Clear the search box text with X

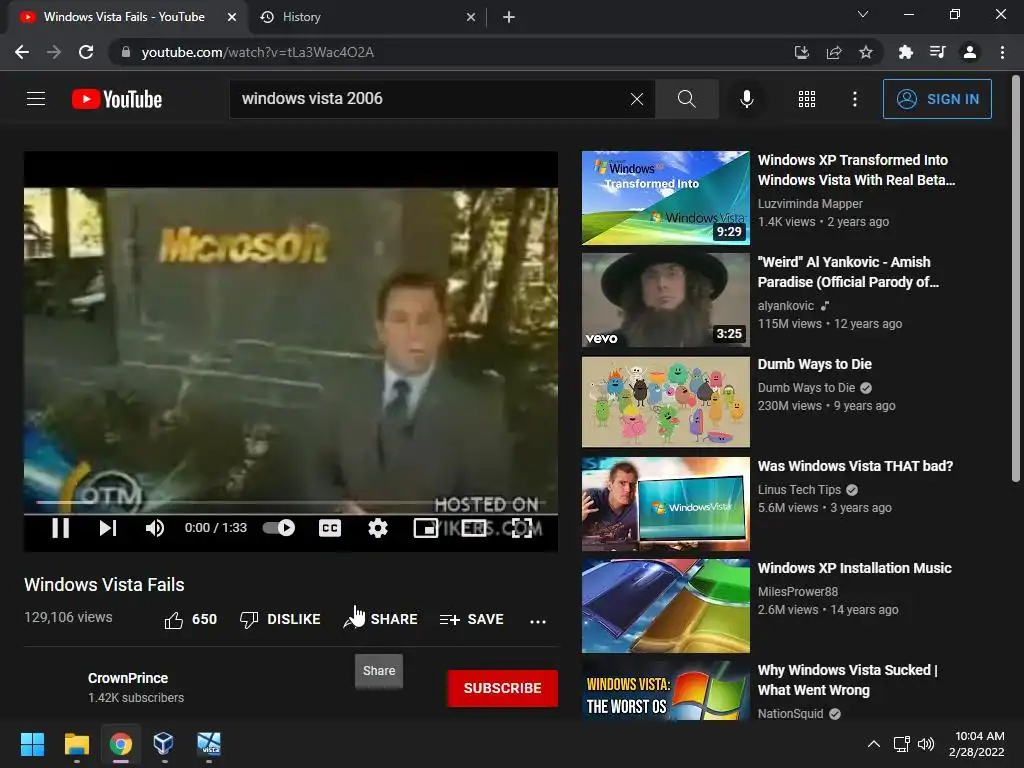click(637, 99)
